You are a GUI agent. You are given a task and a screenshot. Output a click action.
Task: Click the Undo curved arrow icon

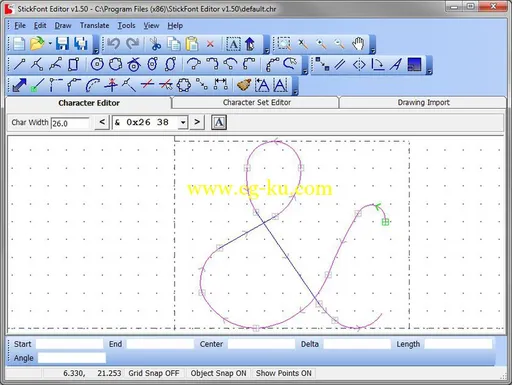113,44
